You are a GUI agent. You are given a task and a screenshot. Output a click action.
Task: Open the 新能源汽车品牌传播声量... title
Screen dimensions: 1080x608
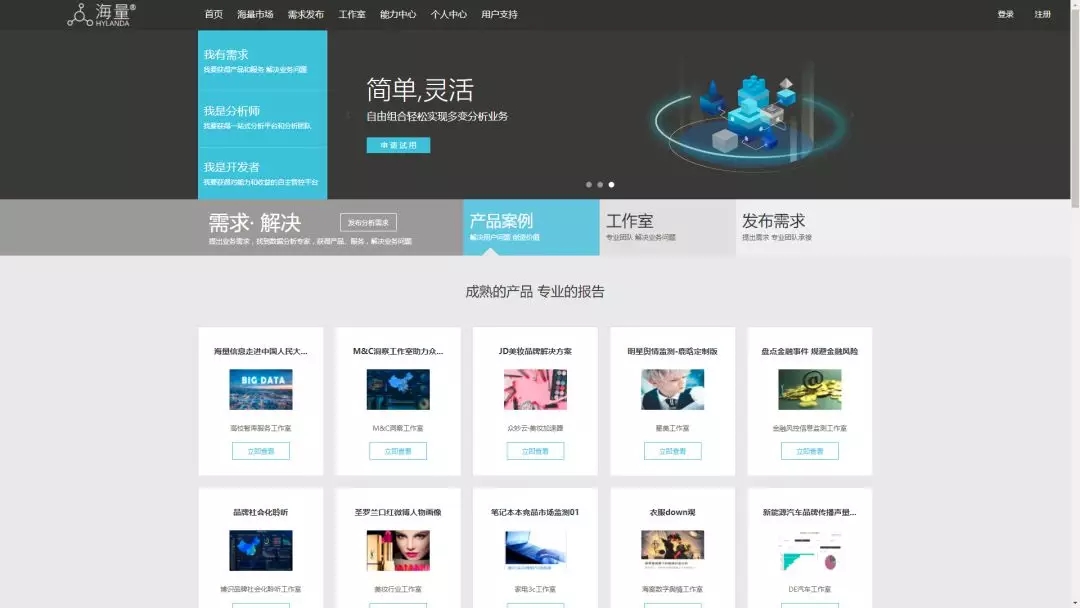[809, 512]
